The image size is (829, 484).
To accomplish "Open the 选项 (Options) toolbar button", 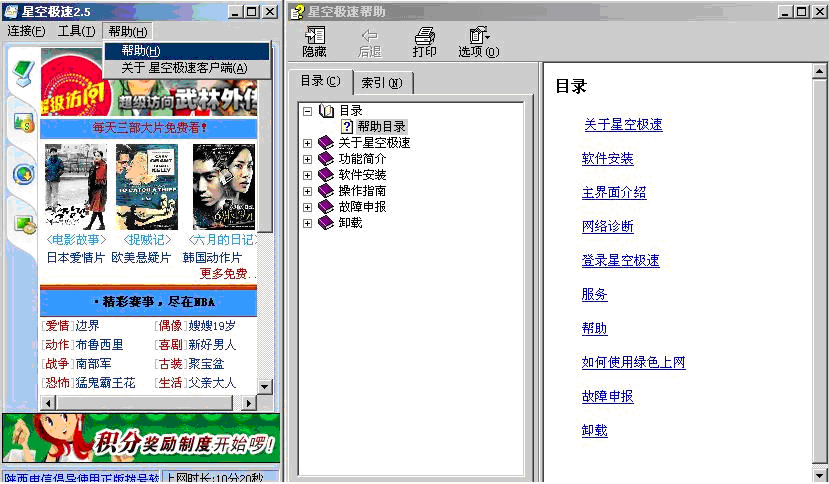I will [478, 42].
